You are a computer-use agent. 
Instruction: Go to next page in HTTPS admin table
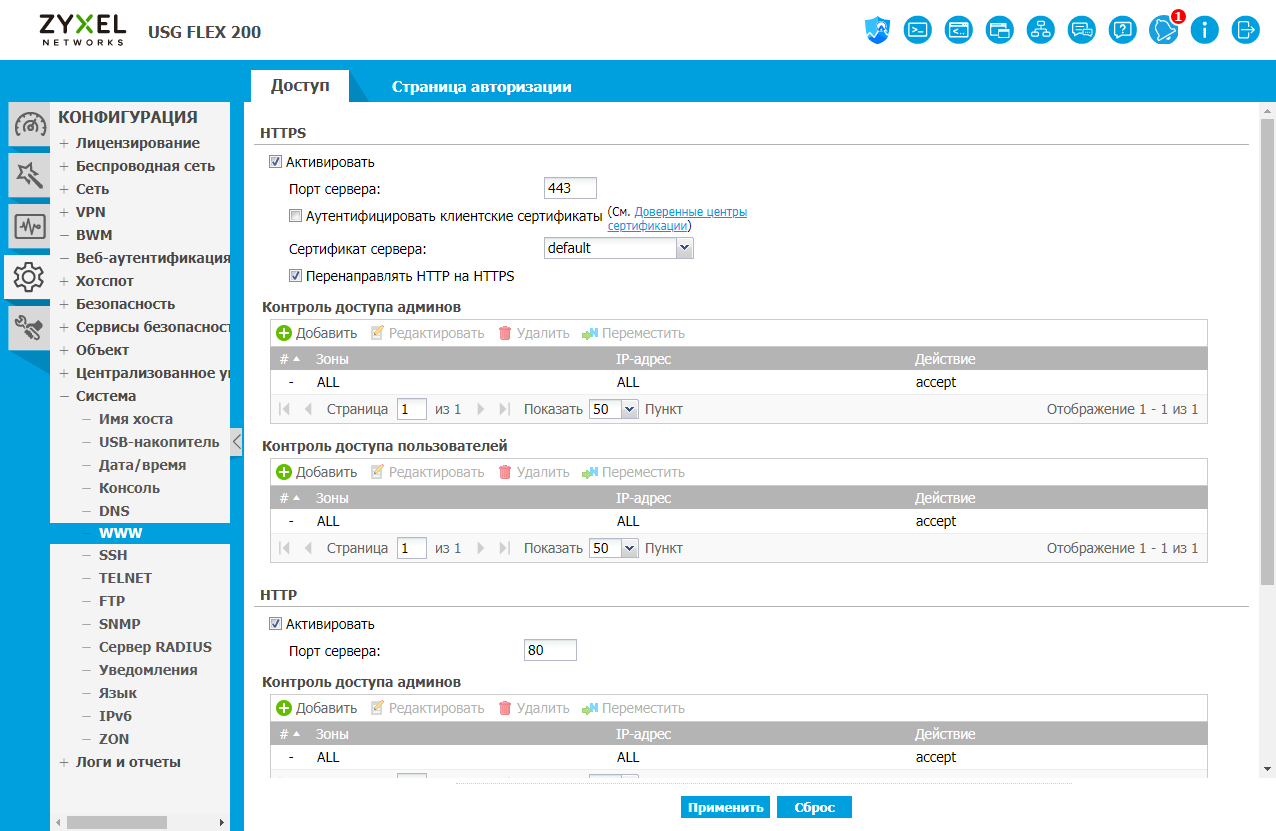pos(481,409)
